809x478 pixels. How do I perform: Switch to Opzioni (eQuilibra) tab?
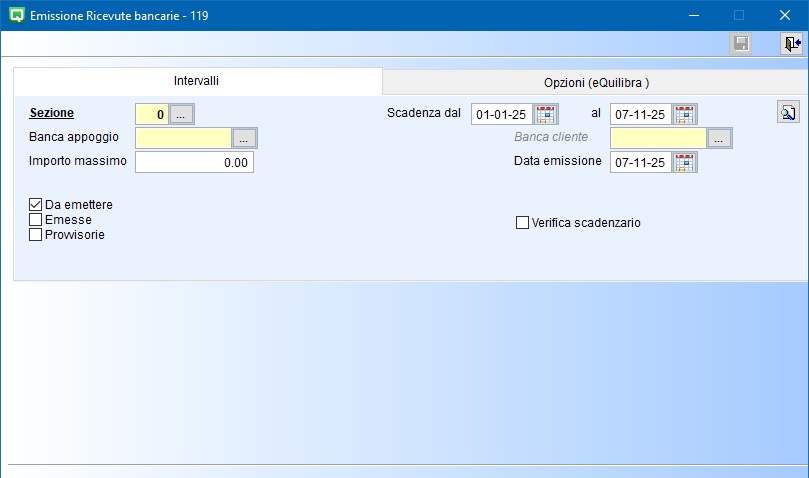click(x=596, y=82)
